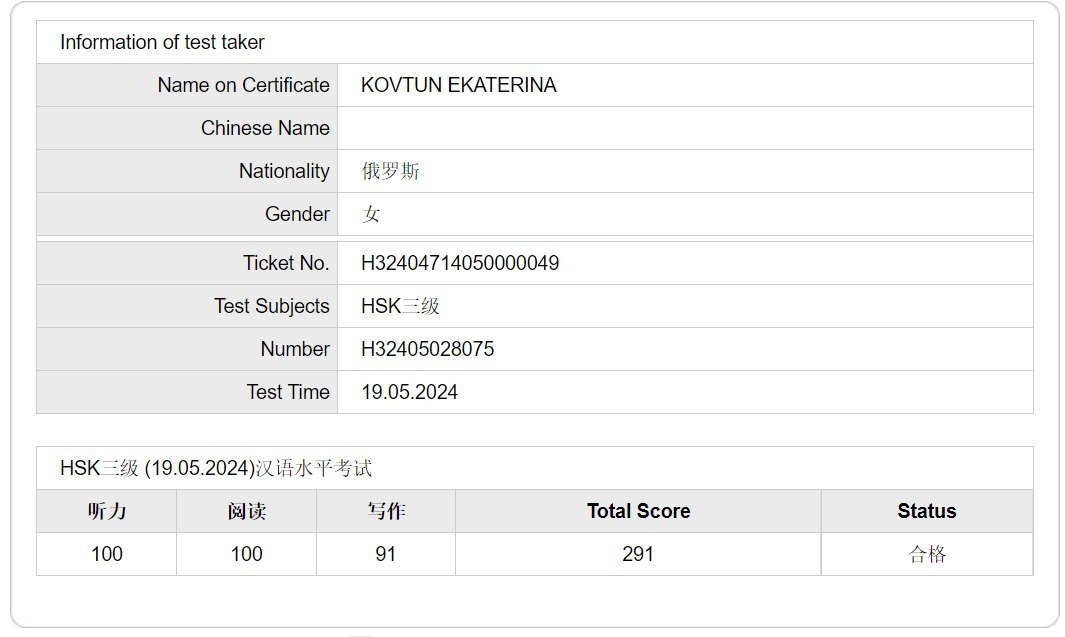Click the Test Time value 19.05.2024
The image size is (1065, 637).
409,392
